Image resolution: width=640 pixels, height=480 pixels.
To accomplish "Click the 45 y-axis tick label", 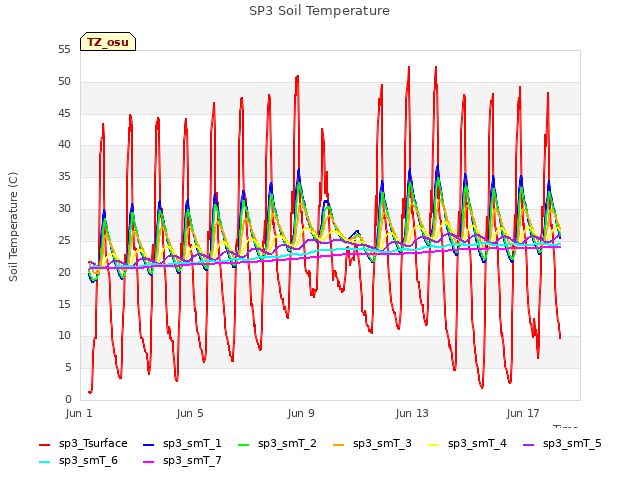I will pyautogui.click(x=64, y=113).
